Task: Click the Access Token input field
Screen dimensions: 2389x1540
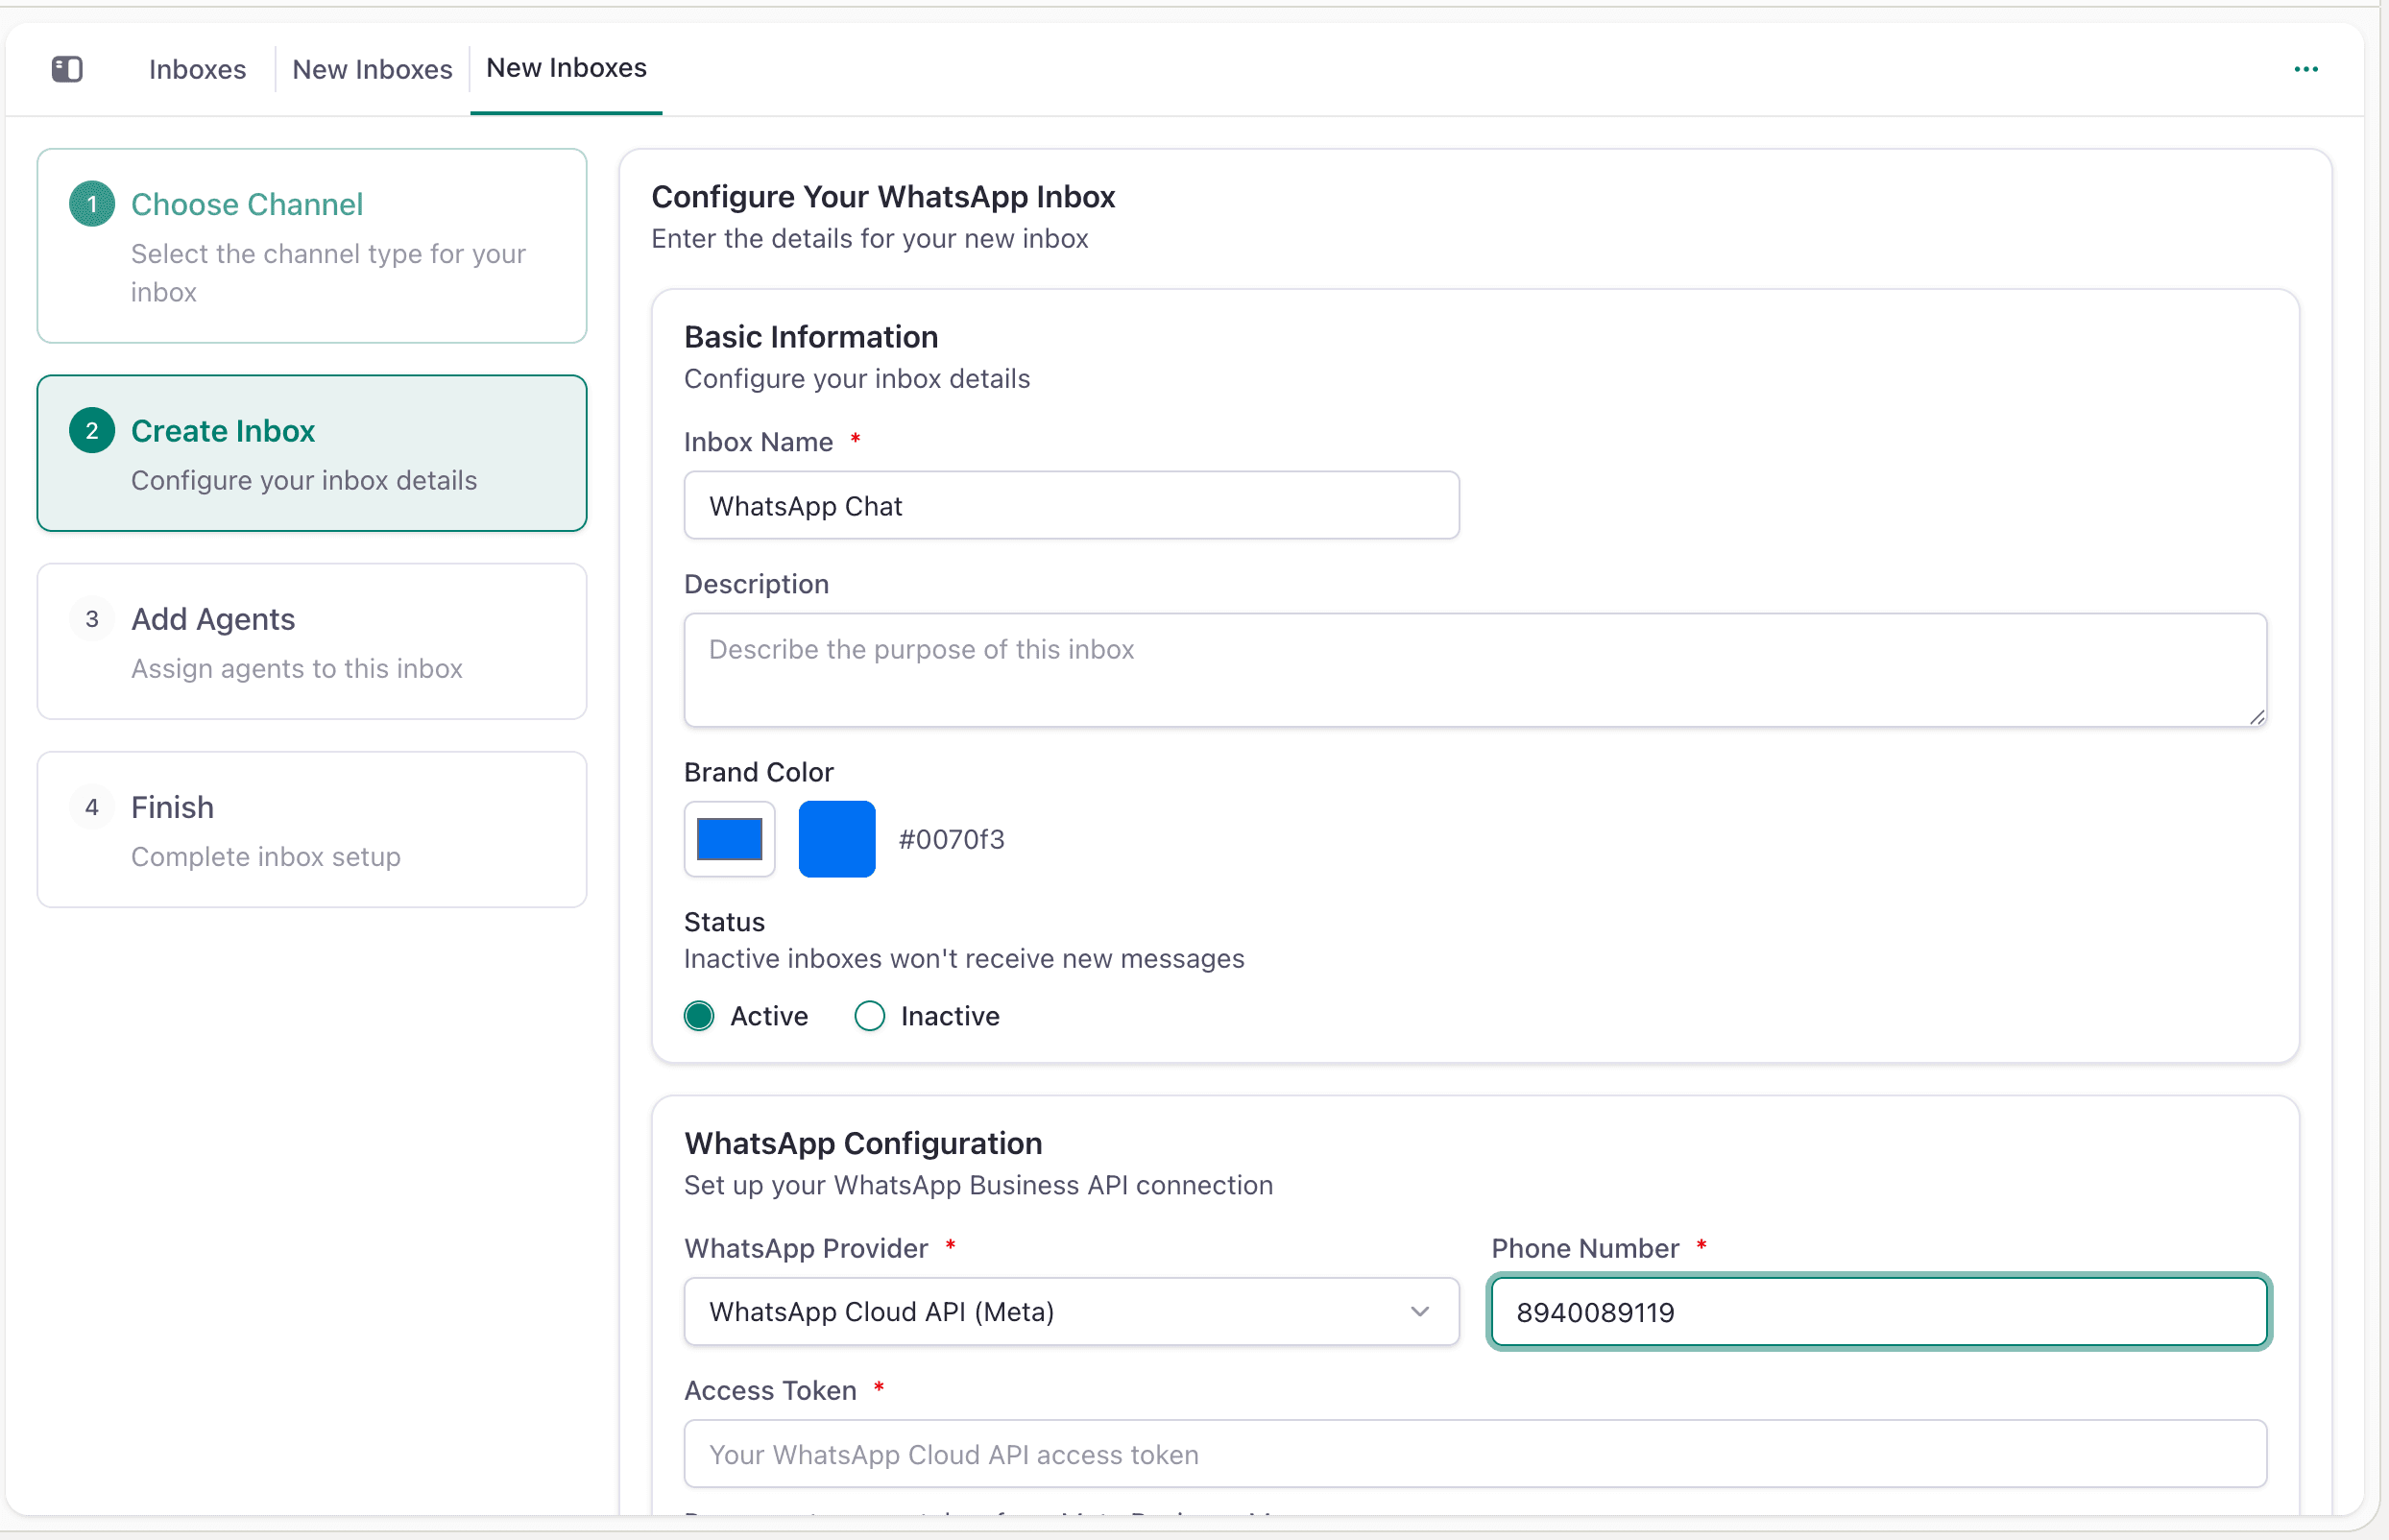Action: pyautogui.click(x=1475, y=1453)
